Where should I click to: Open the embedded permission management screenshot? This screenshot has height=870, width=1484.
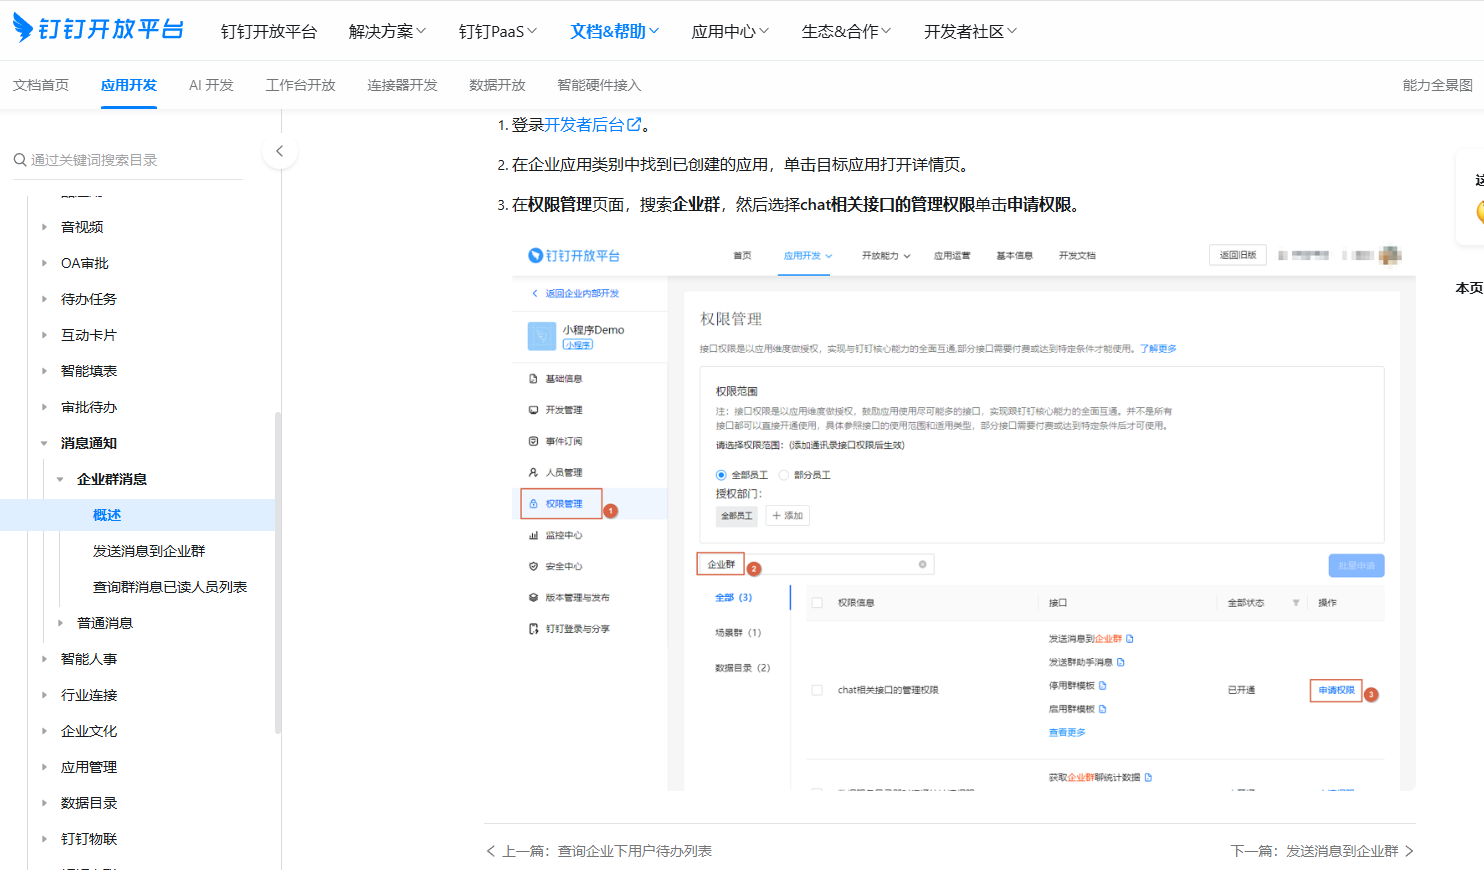click(964, 513)
